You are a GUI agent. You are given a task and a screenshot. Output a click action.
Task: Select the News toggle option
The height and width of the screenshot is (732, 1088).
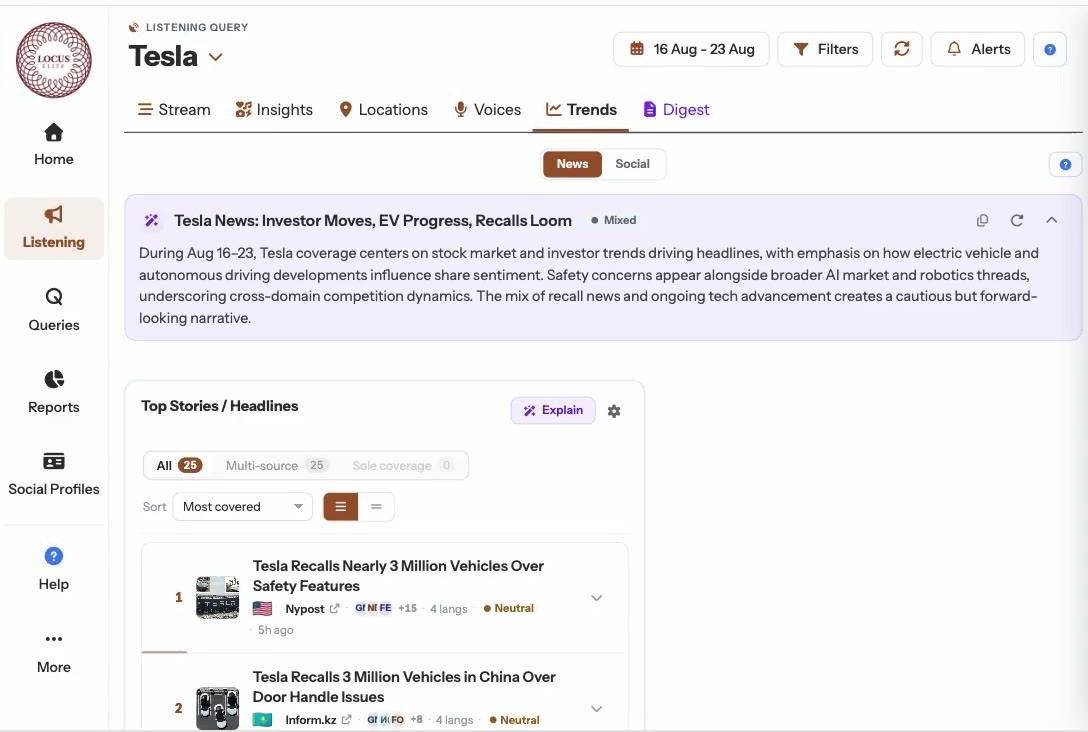[x=572, y=164]
